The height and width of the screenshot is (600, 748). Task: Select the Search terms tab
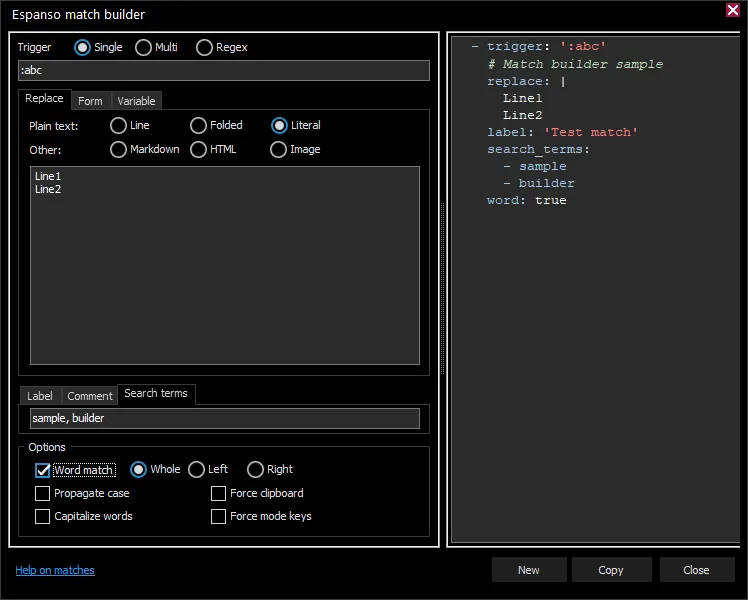pos(156,393)
